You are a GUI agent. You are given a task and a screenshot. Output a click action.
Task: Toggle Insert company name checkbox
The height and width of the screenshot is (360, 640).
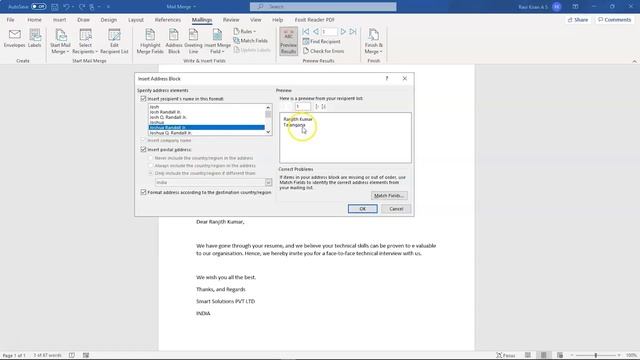[143, 140]
